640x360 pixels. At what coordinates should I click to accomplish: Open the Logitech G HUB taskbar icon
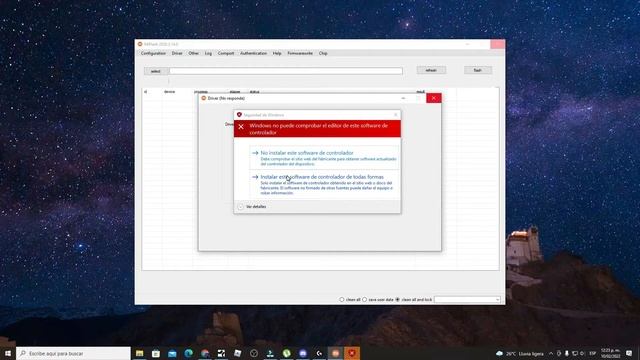coord(319,353)
